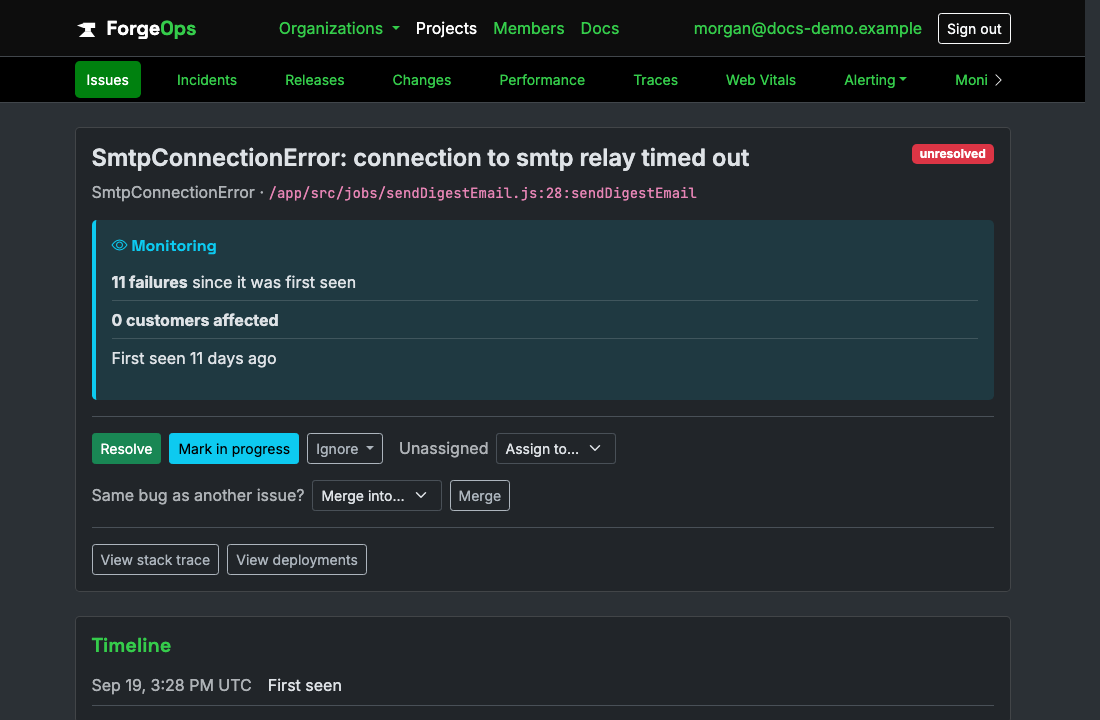The width and height of the screenshot is (1100, 720).
Task: Click the sendDigestEmail.js file path
Action: (x=483, y=193)
